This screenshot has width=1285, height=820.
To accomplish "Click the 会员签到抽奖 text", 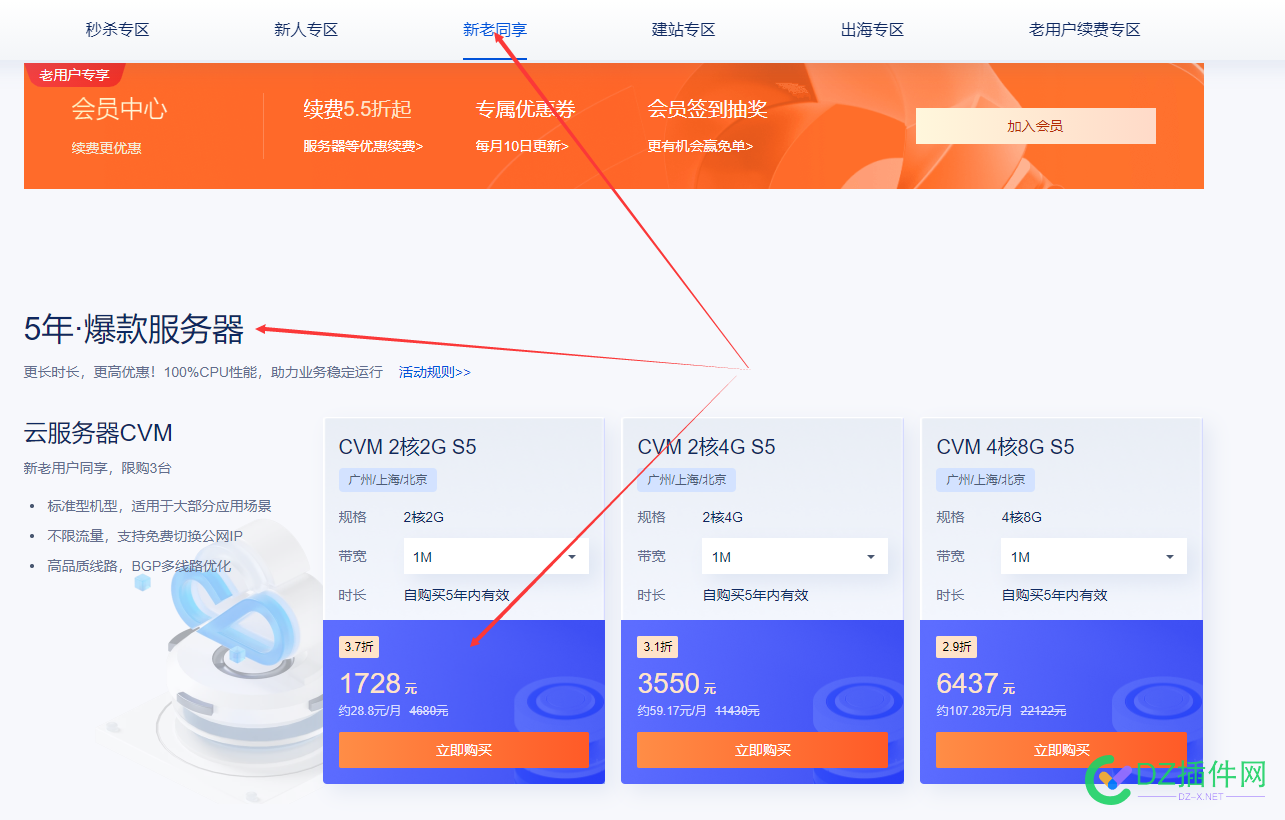I will coord(707,109).
